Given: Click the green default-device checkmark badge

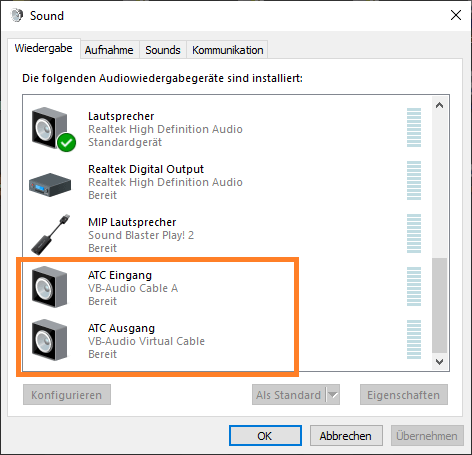Looking at the screenshot, I should click(x=66, y=142).
